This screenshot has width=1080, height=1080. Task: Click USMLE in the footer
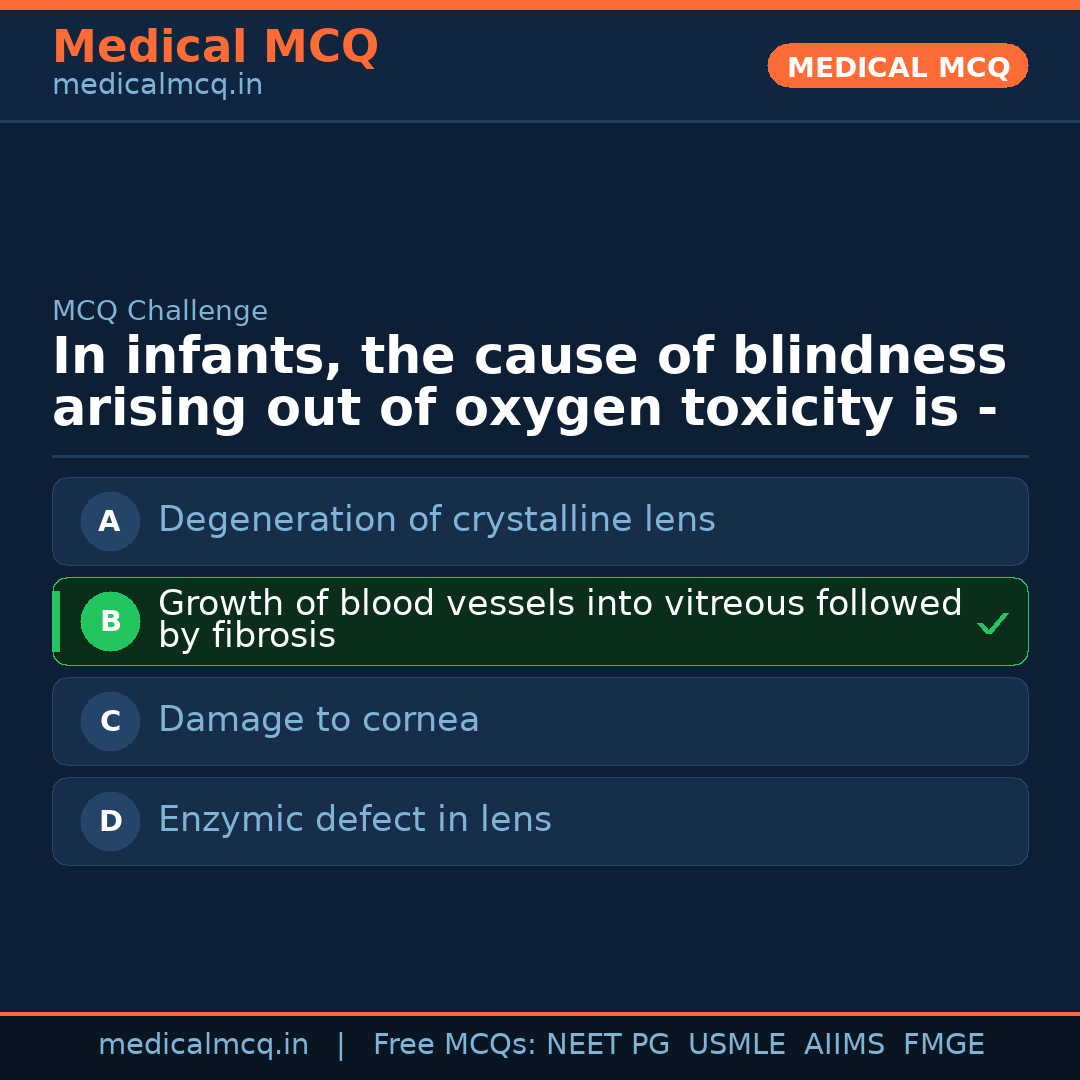(x=736, y=1045)
